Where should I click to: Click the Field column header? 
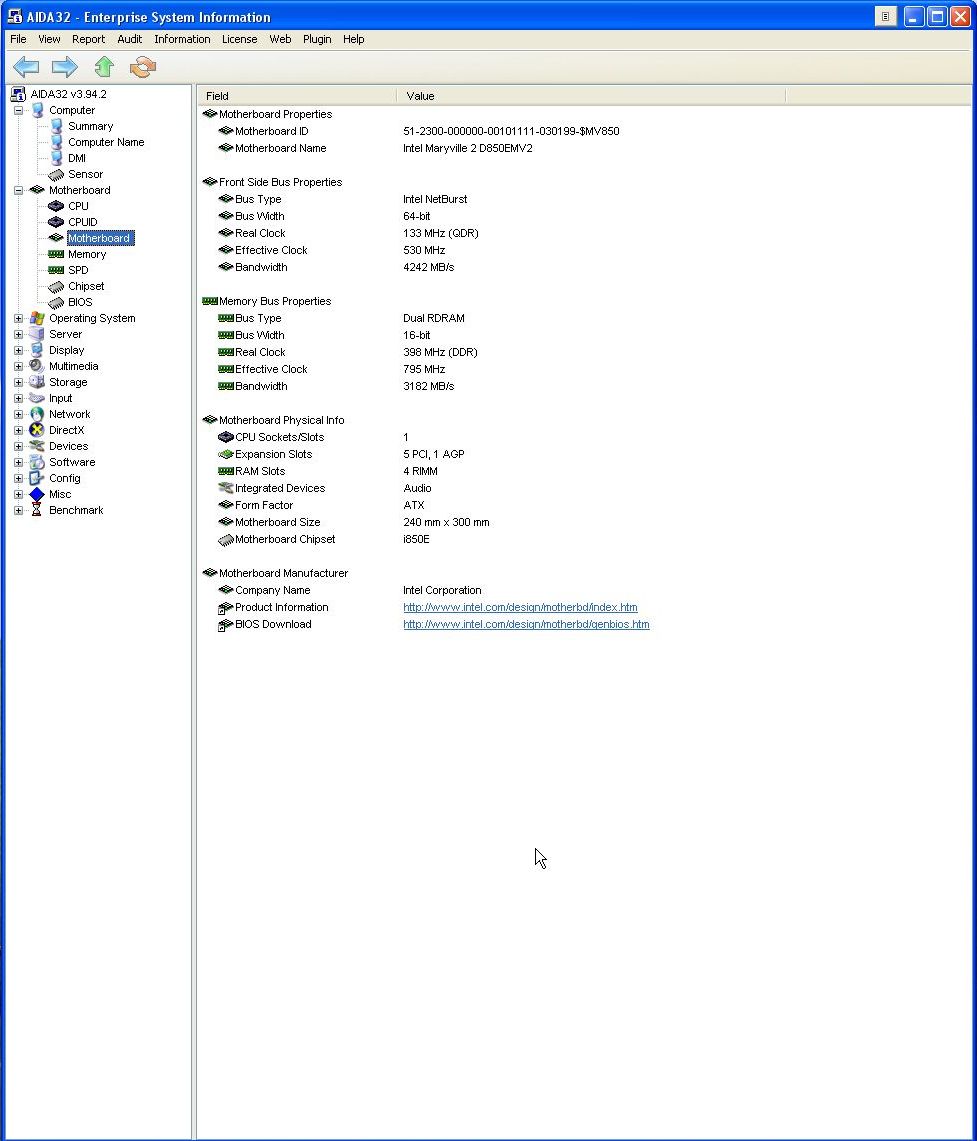click(297, 96)
